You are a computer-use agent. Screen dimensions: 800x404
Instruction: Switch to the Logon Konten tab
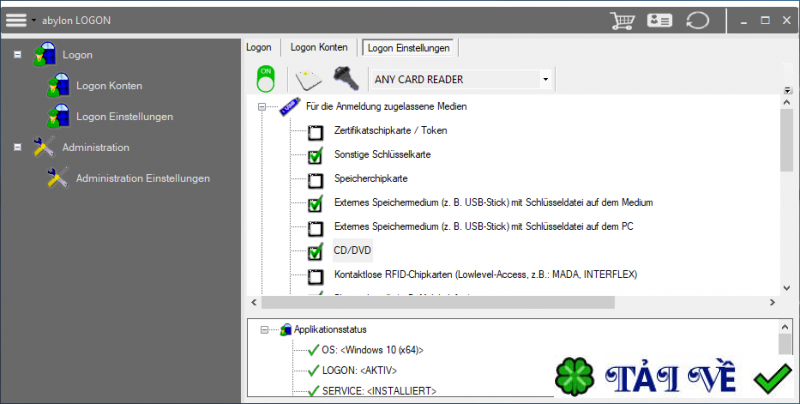tap(318, 47)
